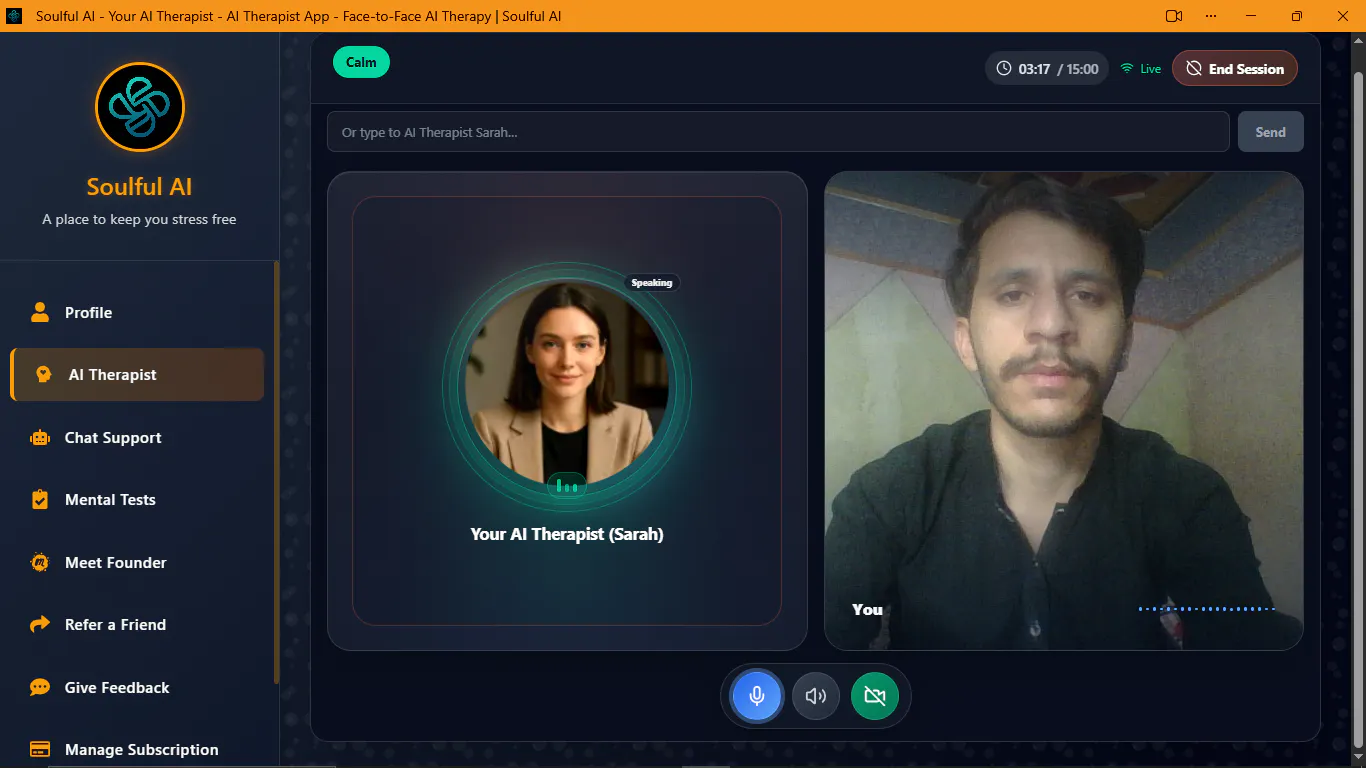Click the Refer a Friend arrow icon
1366x768 pixels.
40,624
